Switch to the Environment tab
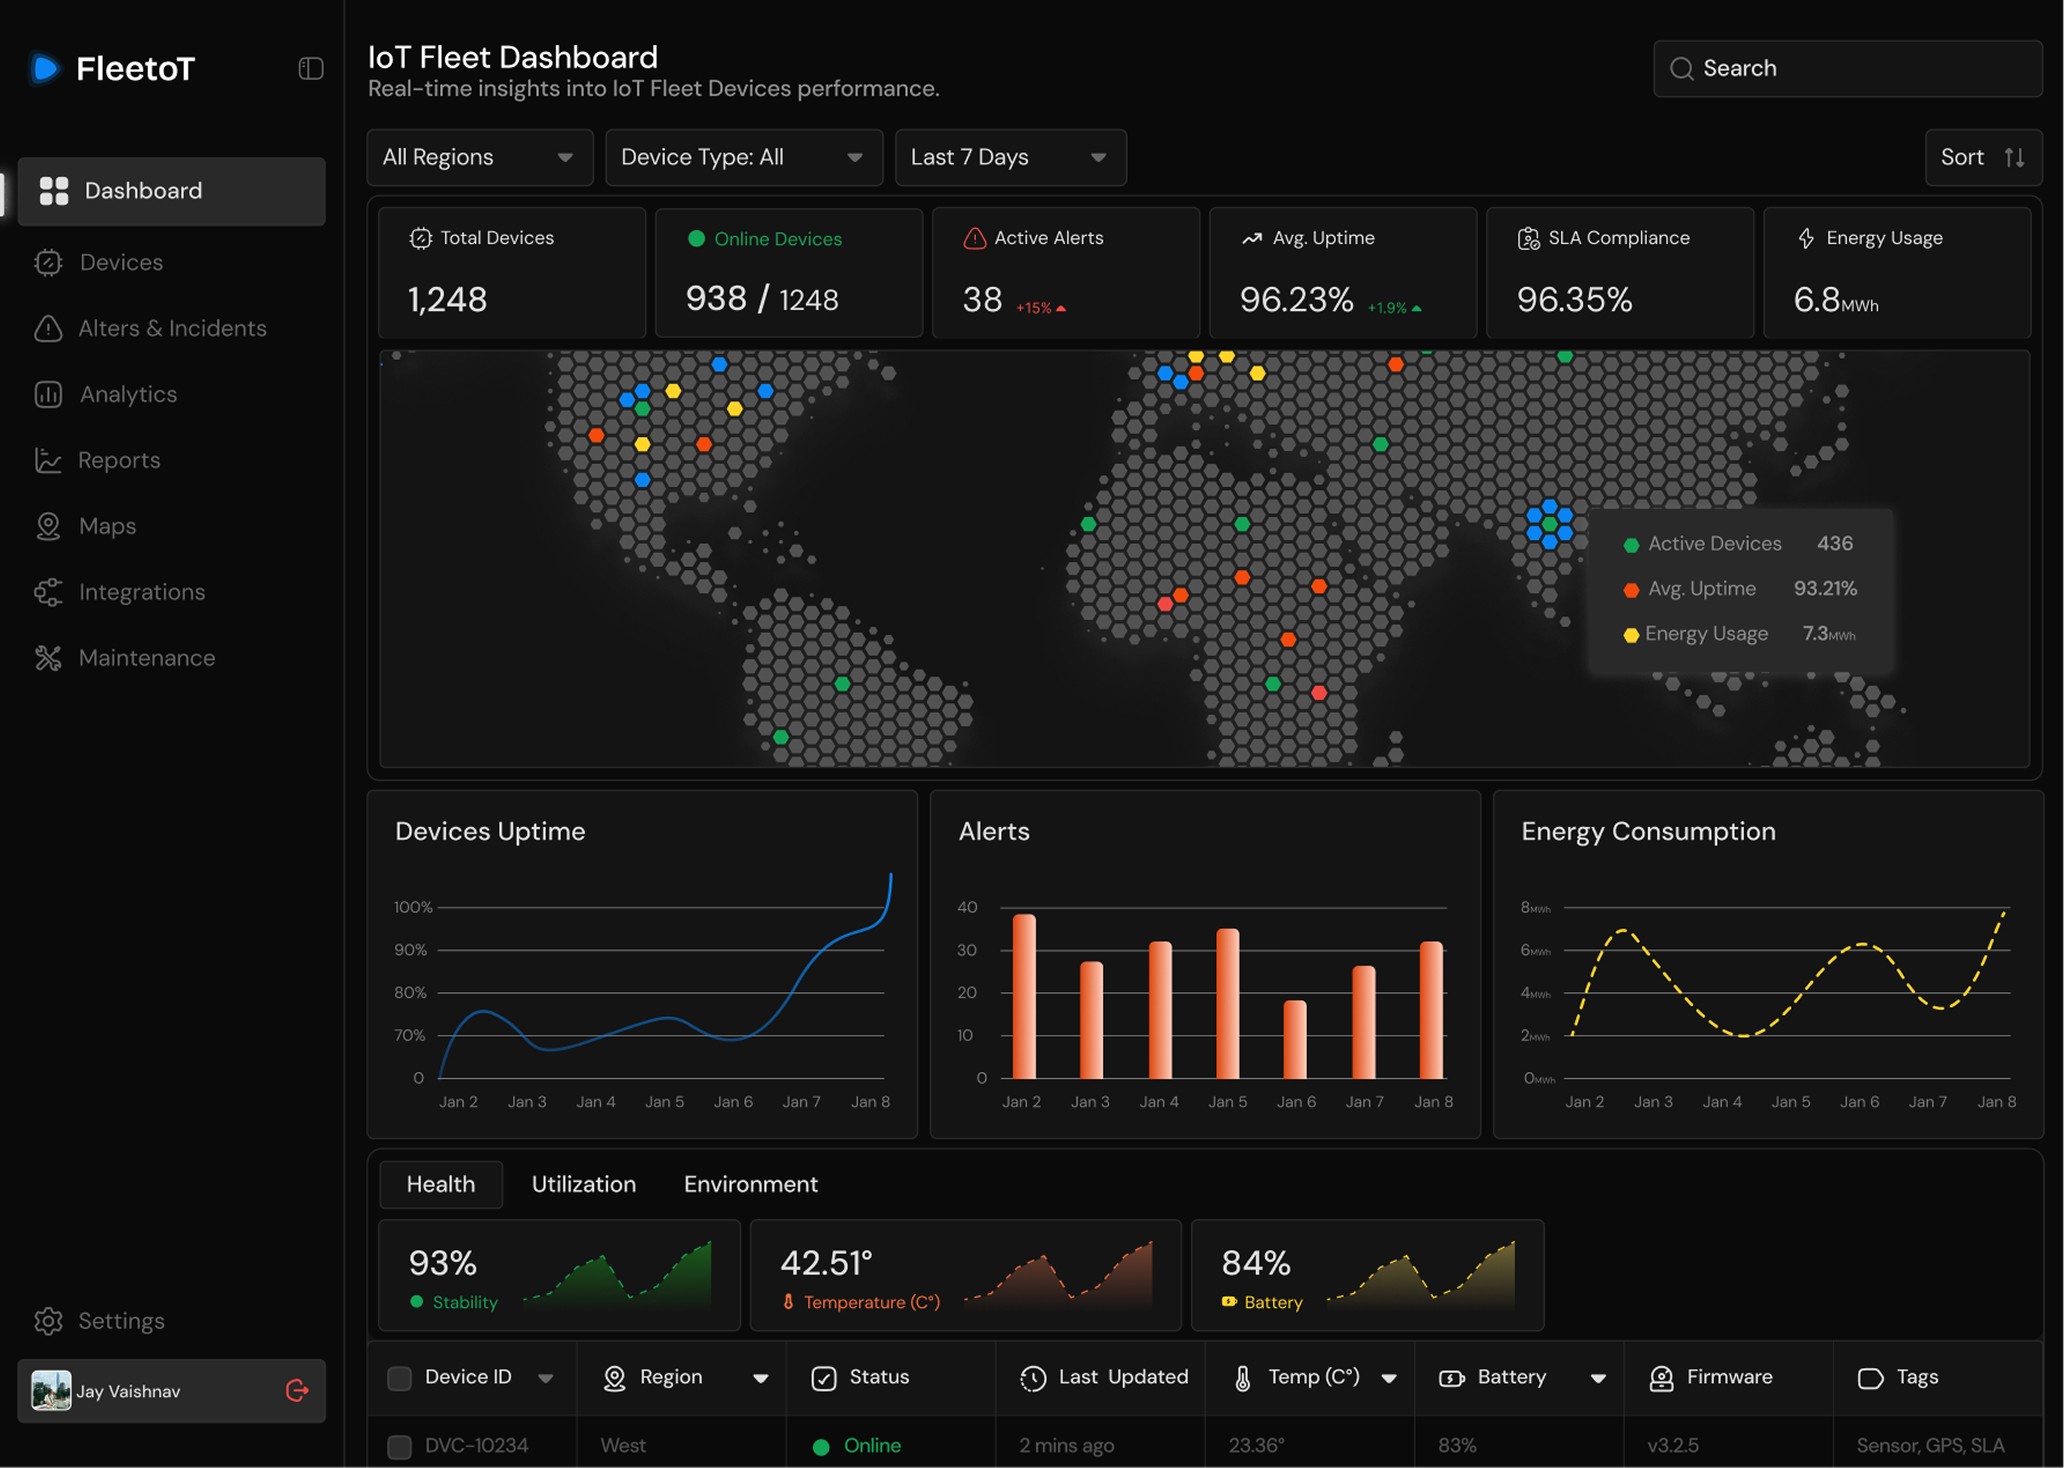This screenshot has height=1468, width=2064. click(750, 1184)
